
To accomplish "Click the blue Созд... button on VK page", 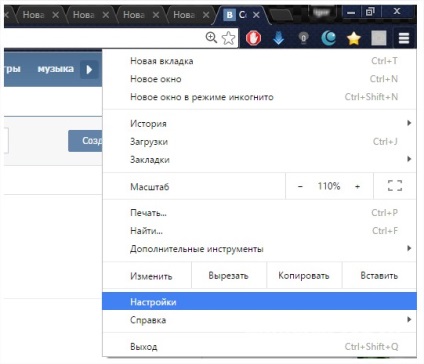I will coord(85,141).
